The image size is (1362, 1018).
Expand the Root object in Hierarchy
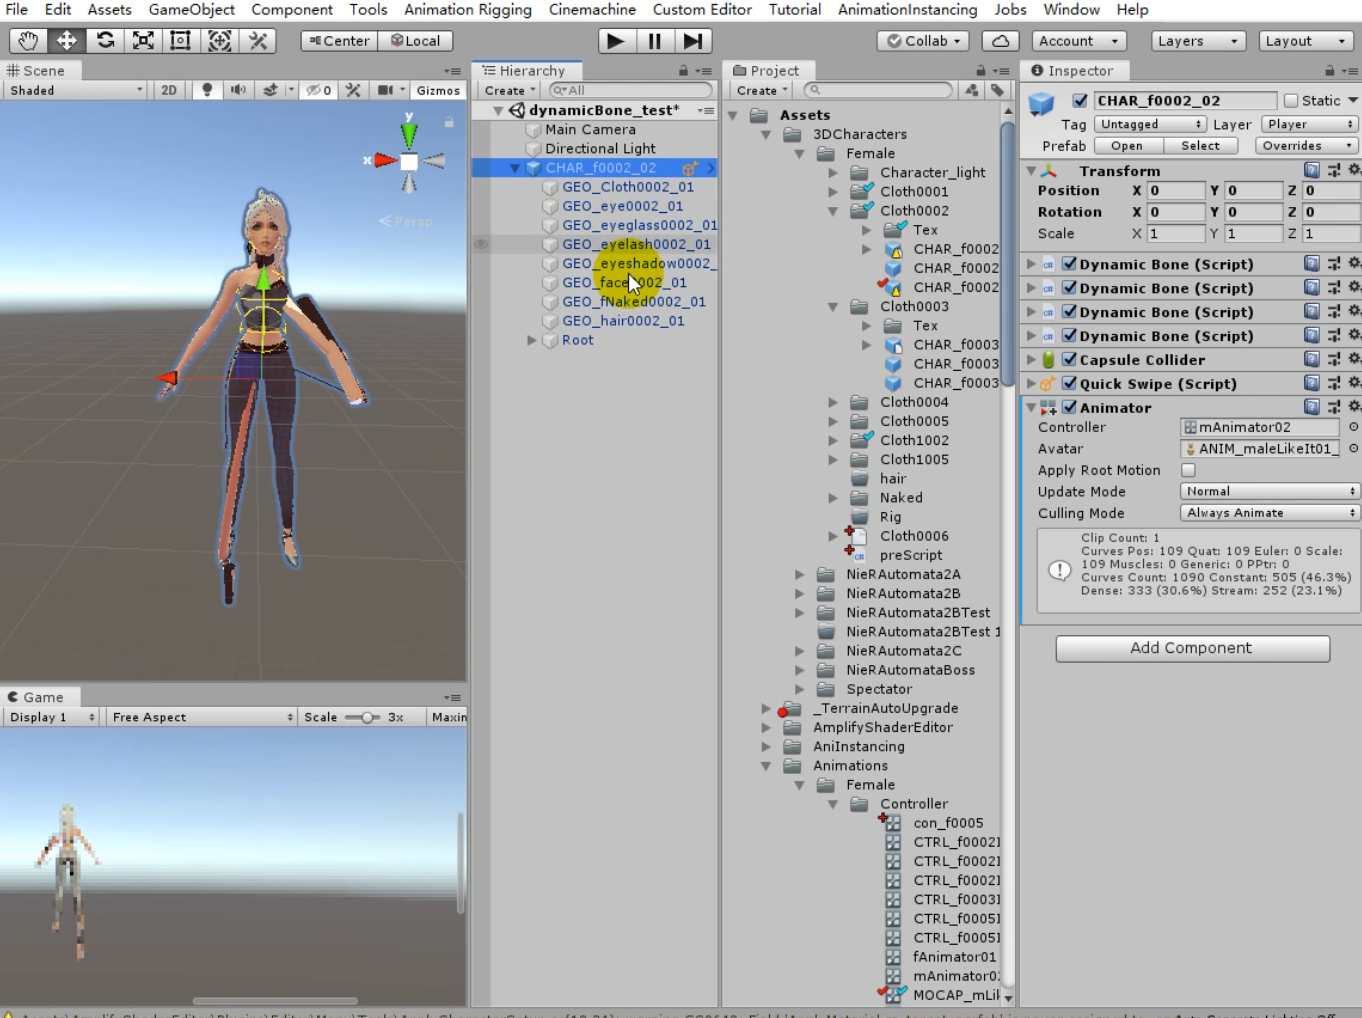click(532, 340)
